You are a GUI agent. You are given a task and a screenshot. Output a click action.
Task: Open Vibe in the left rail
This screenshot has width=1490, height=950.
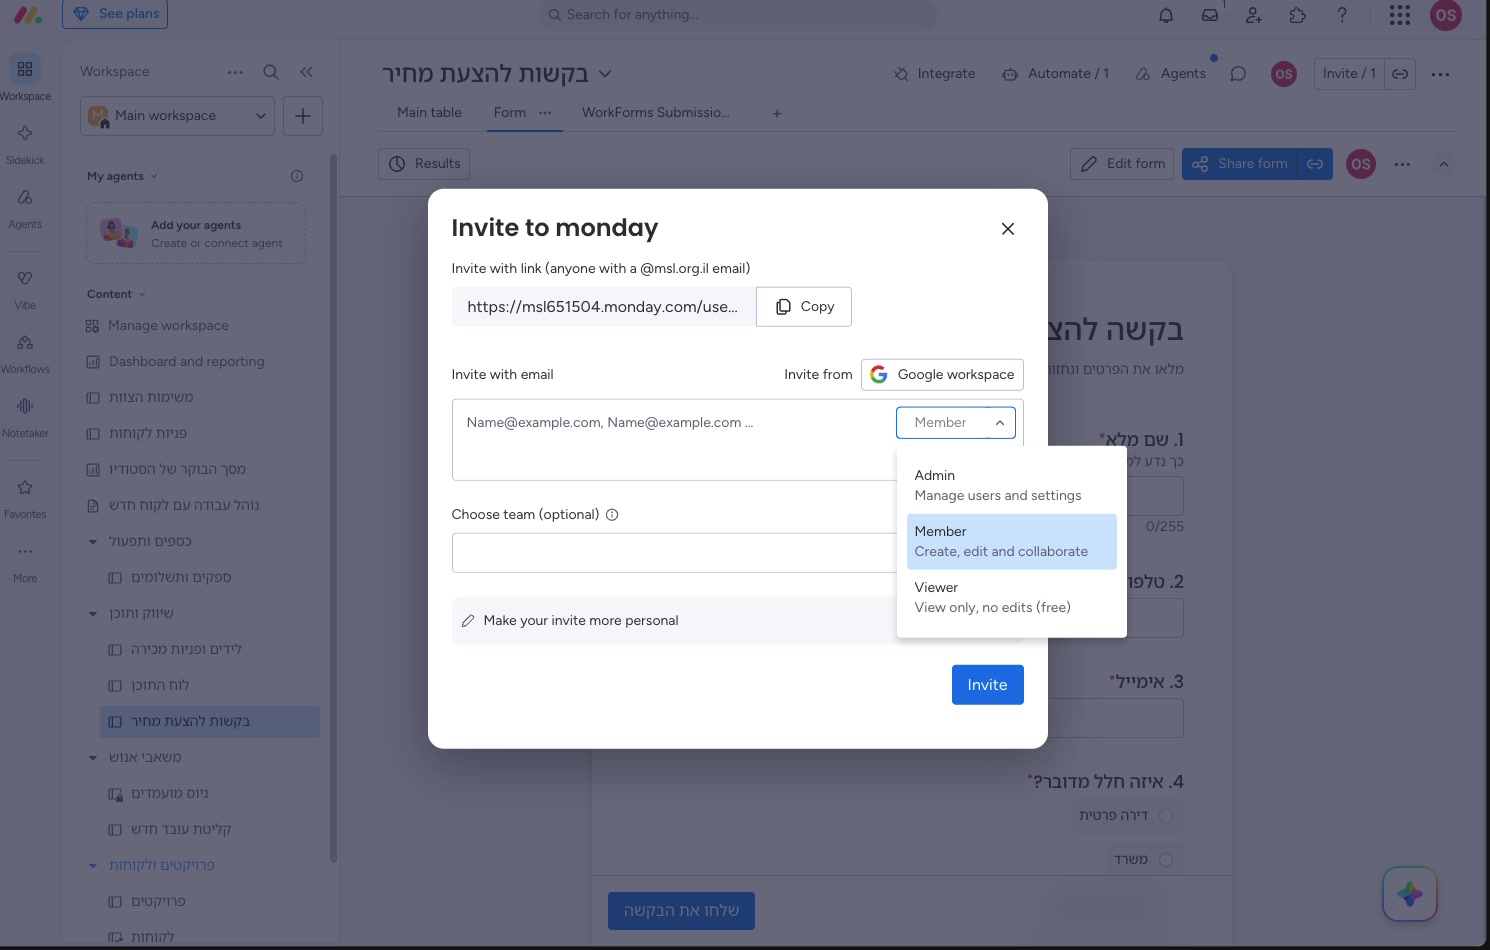25,289
